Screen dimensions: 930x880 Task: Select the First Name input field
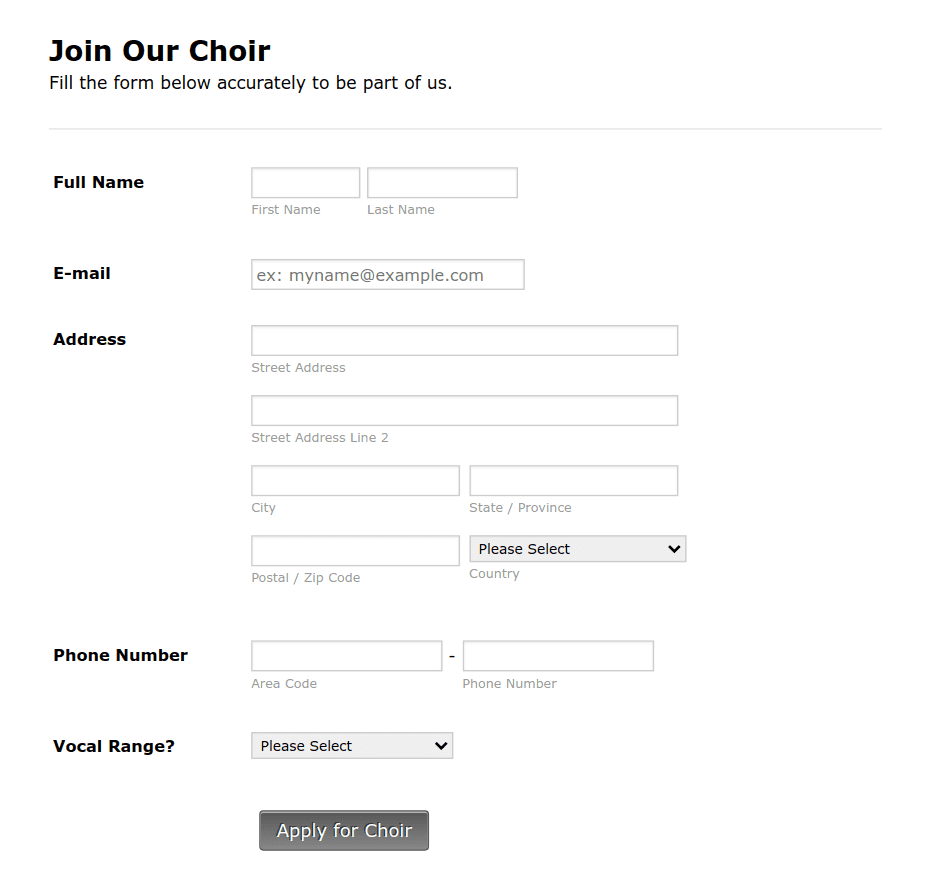pos(305,182)
